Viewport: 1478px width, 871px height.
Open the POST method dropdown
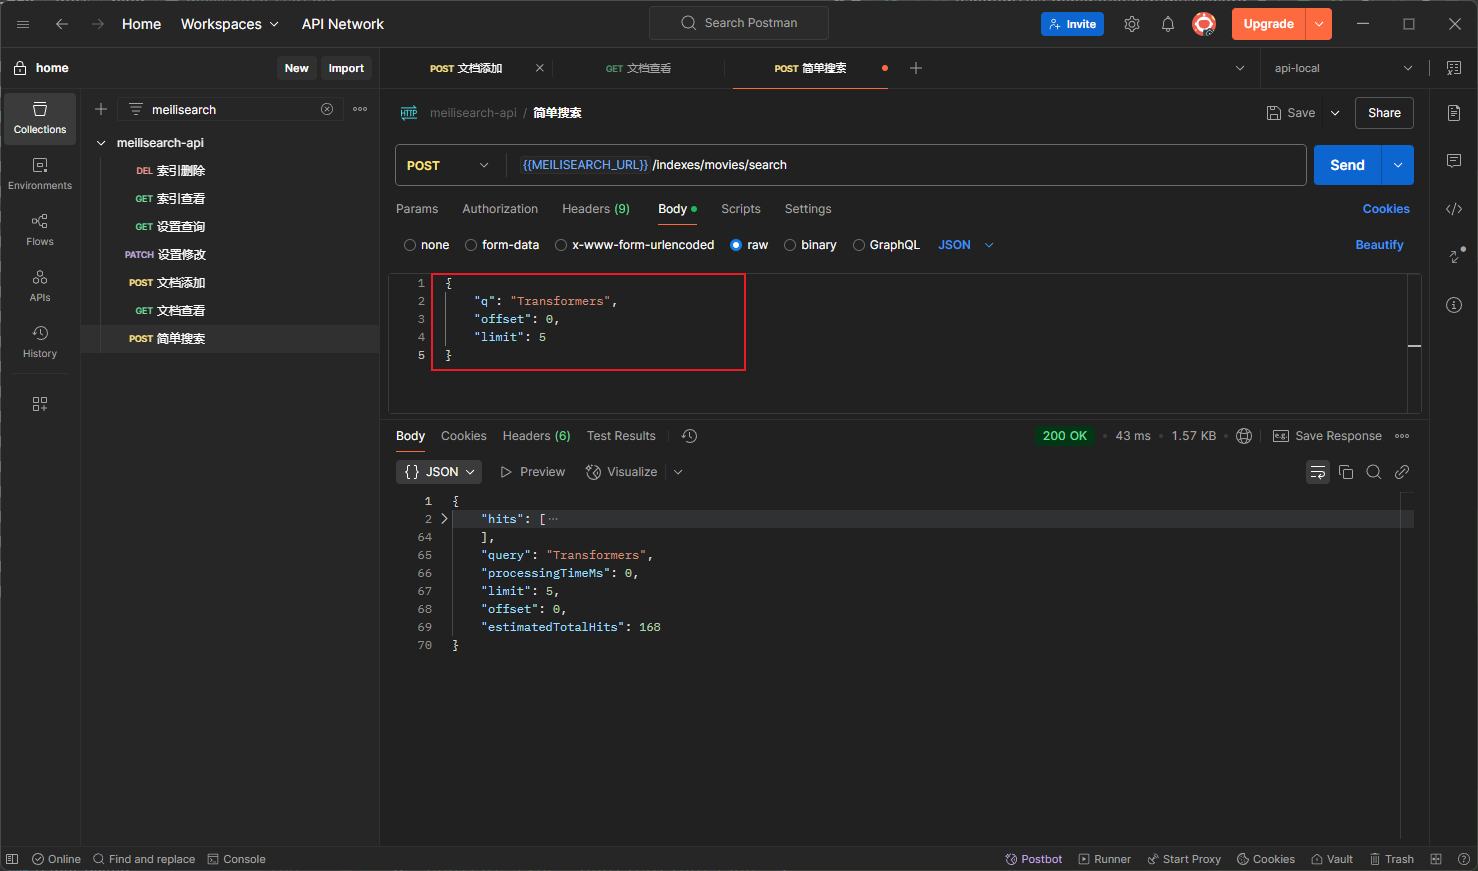point(447,164)
